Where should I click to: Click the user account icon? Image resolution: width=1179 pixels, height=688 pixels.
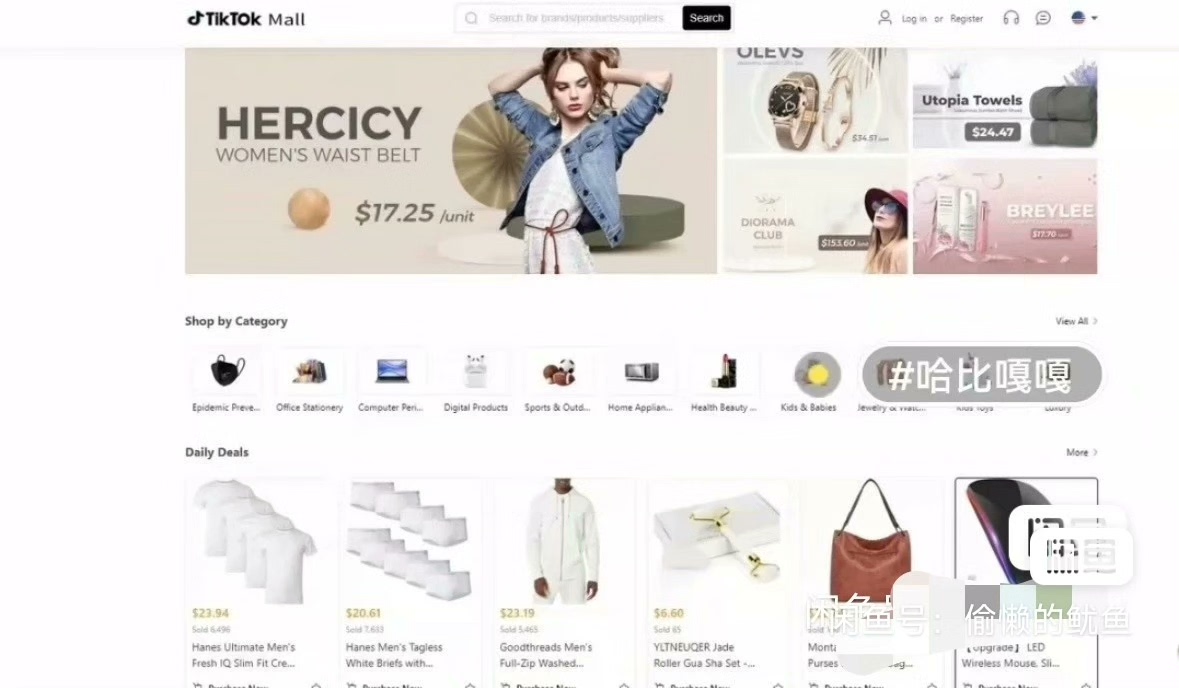885,18
